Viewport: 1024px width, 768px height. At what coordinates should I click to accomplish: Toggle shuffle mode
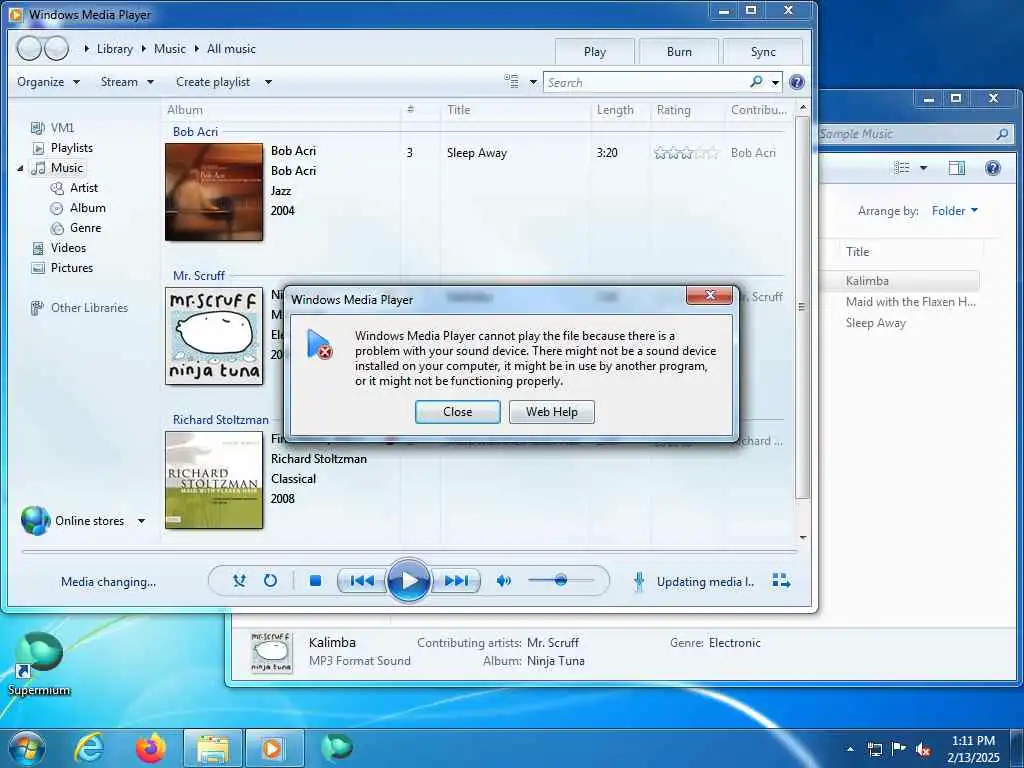240,581
